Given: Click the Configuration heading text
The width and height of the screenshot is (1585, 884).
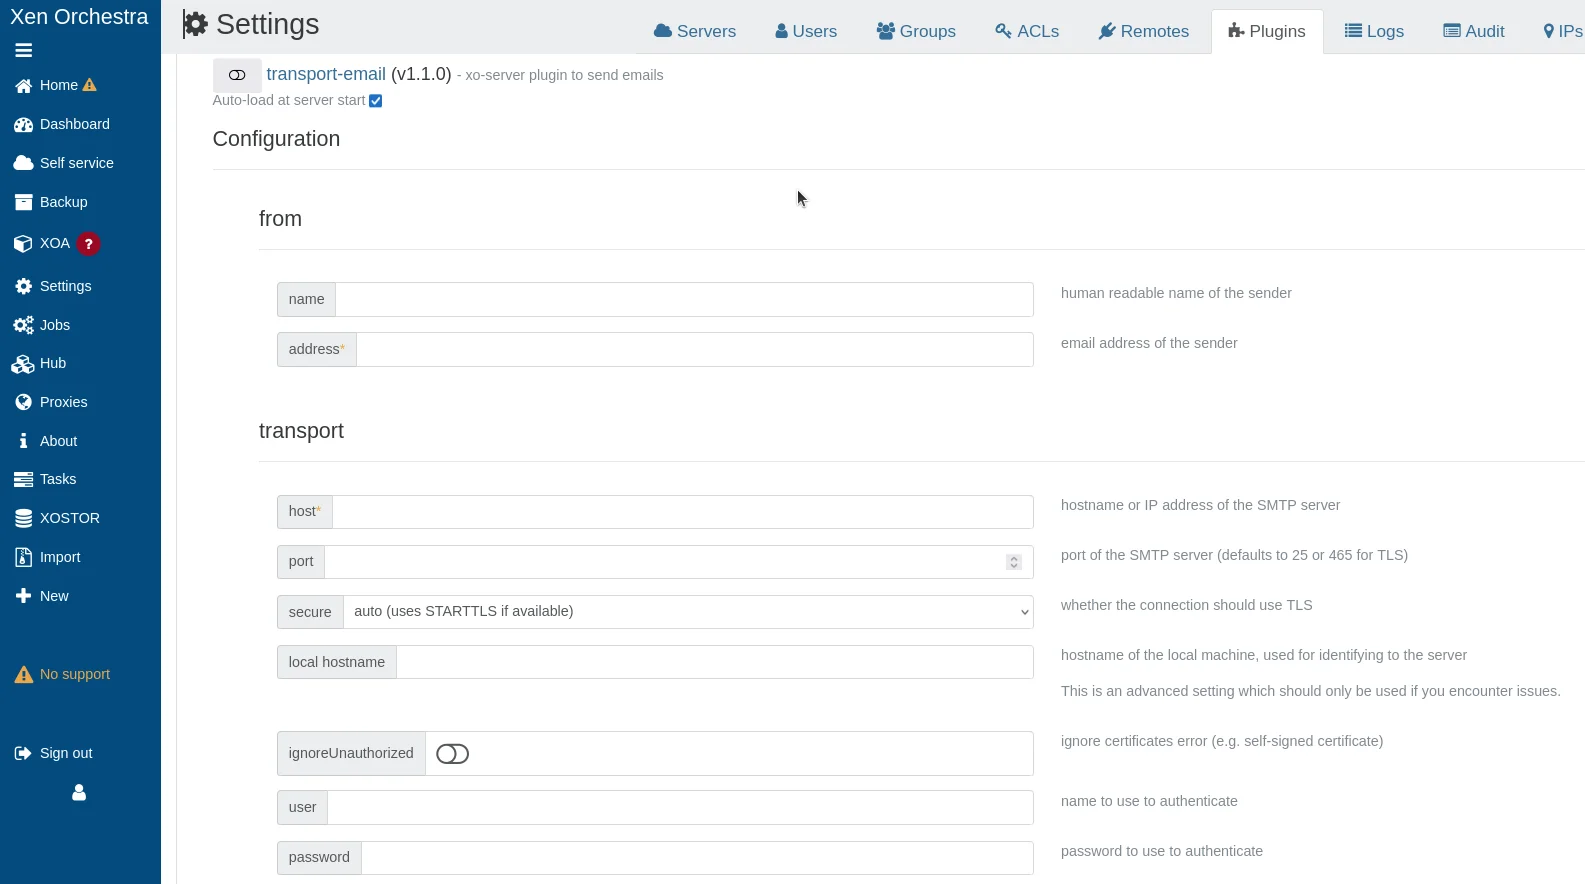Looking at the screenshot, I should click(276, 139).
